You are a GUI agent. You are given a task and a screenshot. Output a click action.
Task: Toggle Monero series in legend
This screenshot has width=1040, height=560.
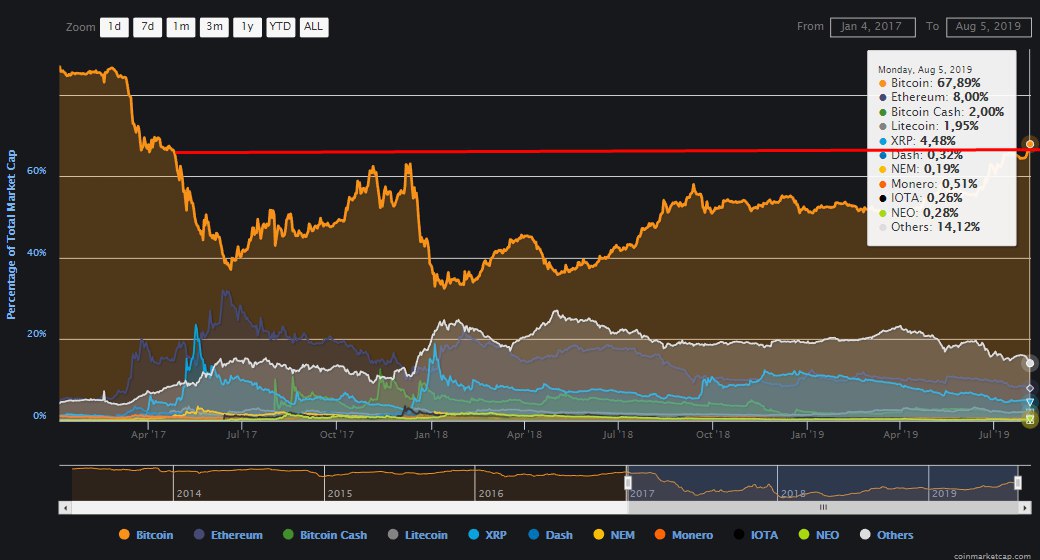(684, 535)
